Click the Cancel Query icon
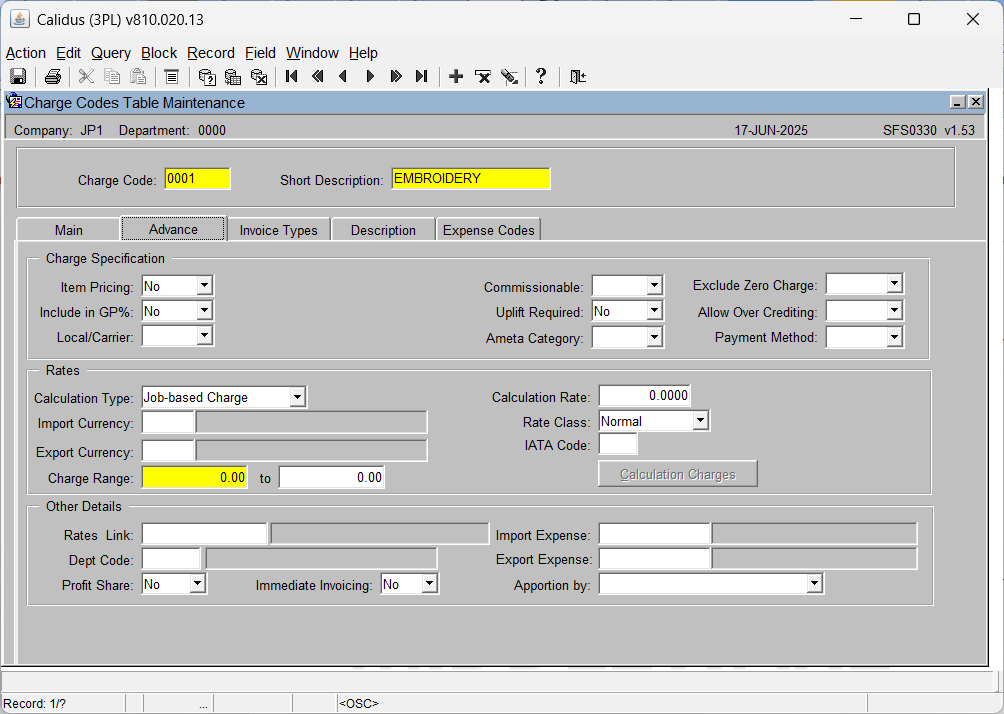This screenshot has height=714, width=1004. coord(259,77)
